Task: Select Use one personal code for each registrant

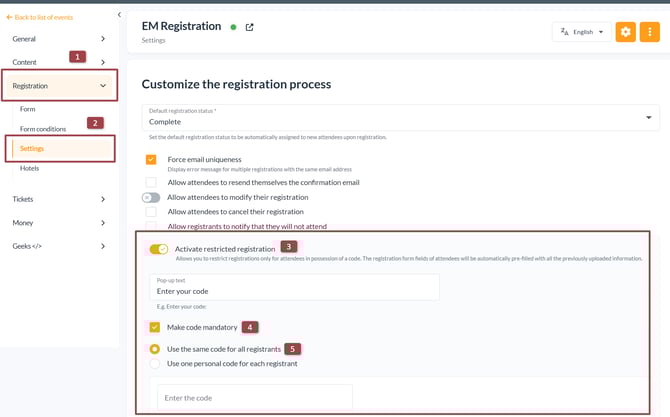Action: (154, 364)
